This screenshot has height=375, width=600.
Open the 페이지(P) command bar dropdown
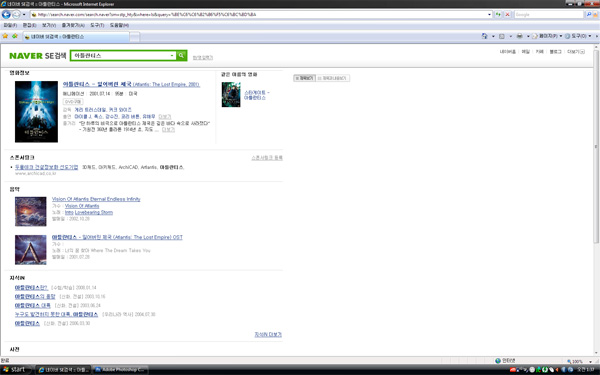coord(547,36)
